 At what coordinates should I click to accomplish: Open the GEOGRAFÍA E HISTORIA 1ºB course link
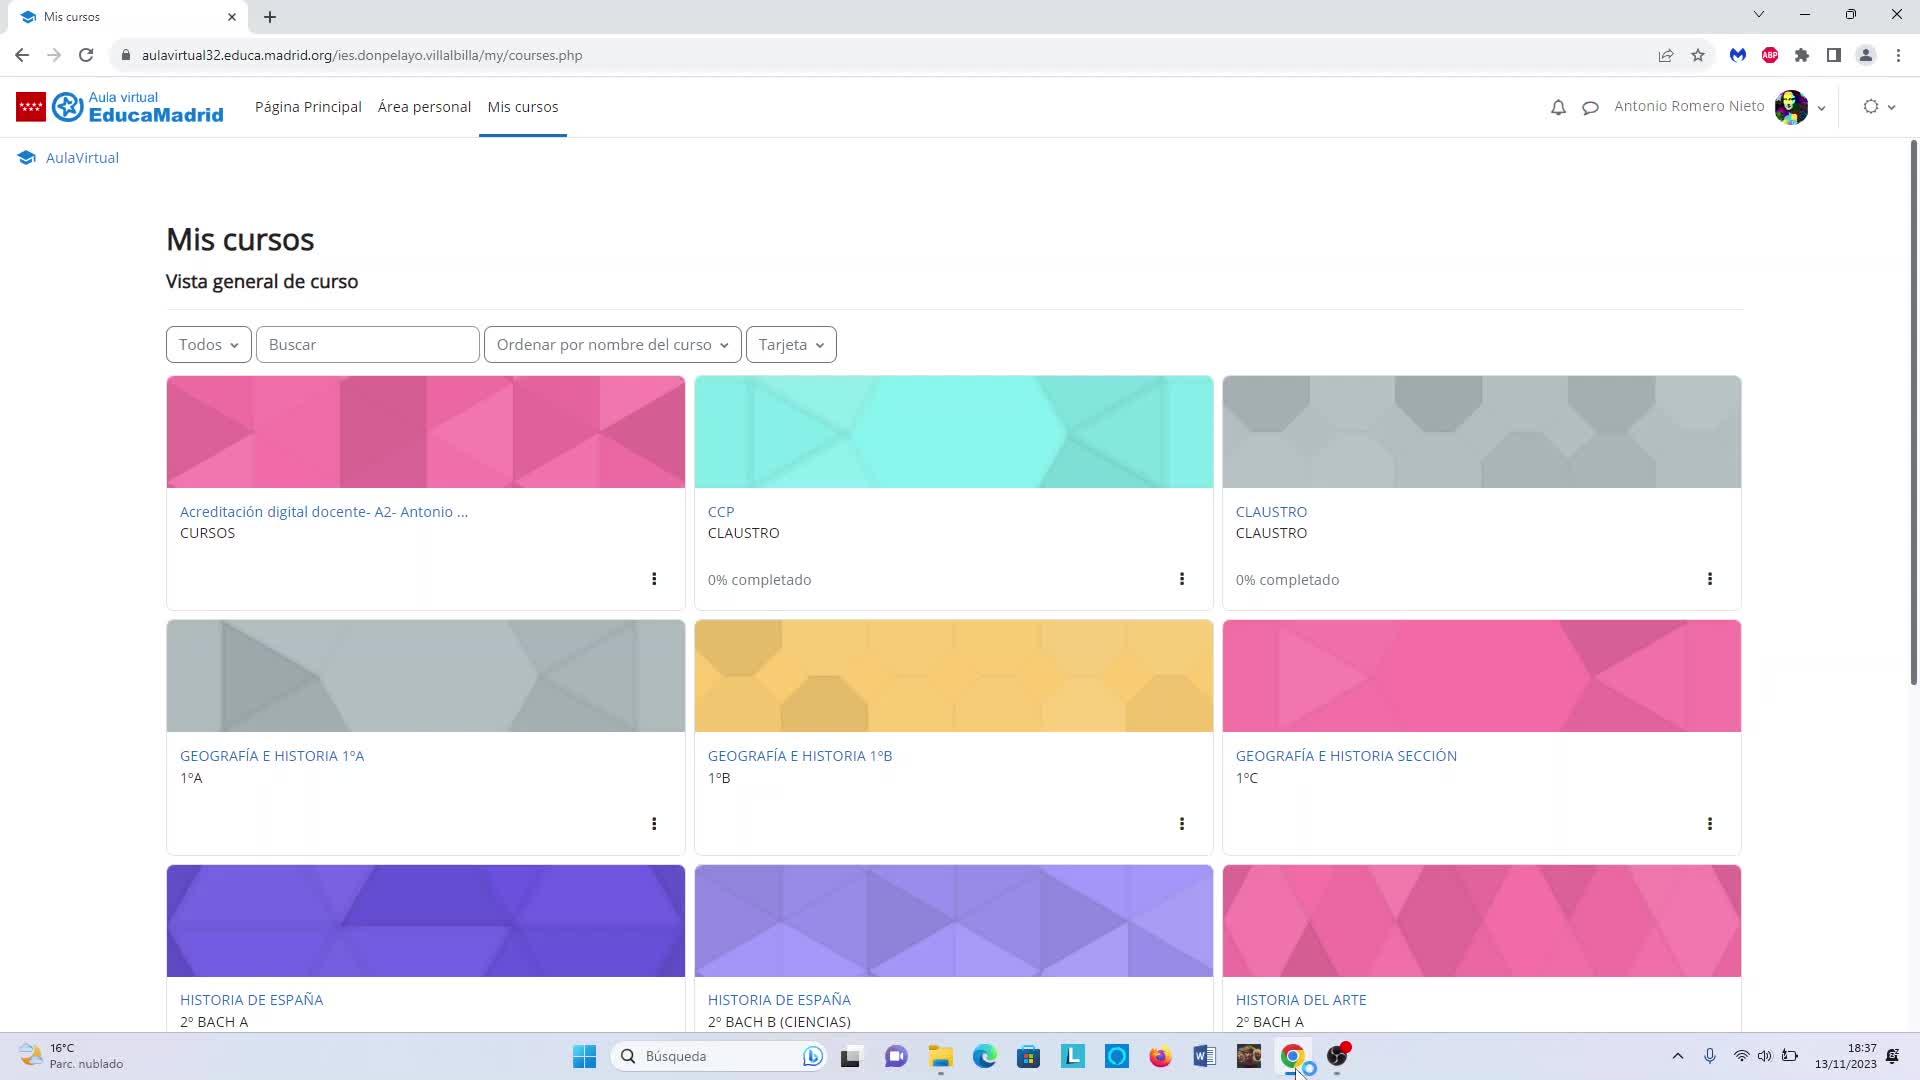point(800,756)
